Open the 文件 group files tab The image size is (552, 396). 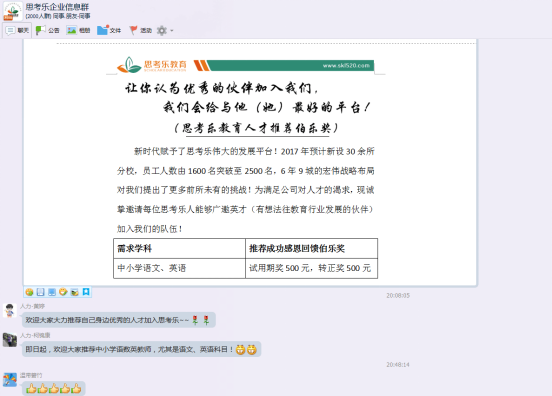coord(109,31)
